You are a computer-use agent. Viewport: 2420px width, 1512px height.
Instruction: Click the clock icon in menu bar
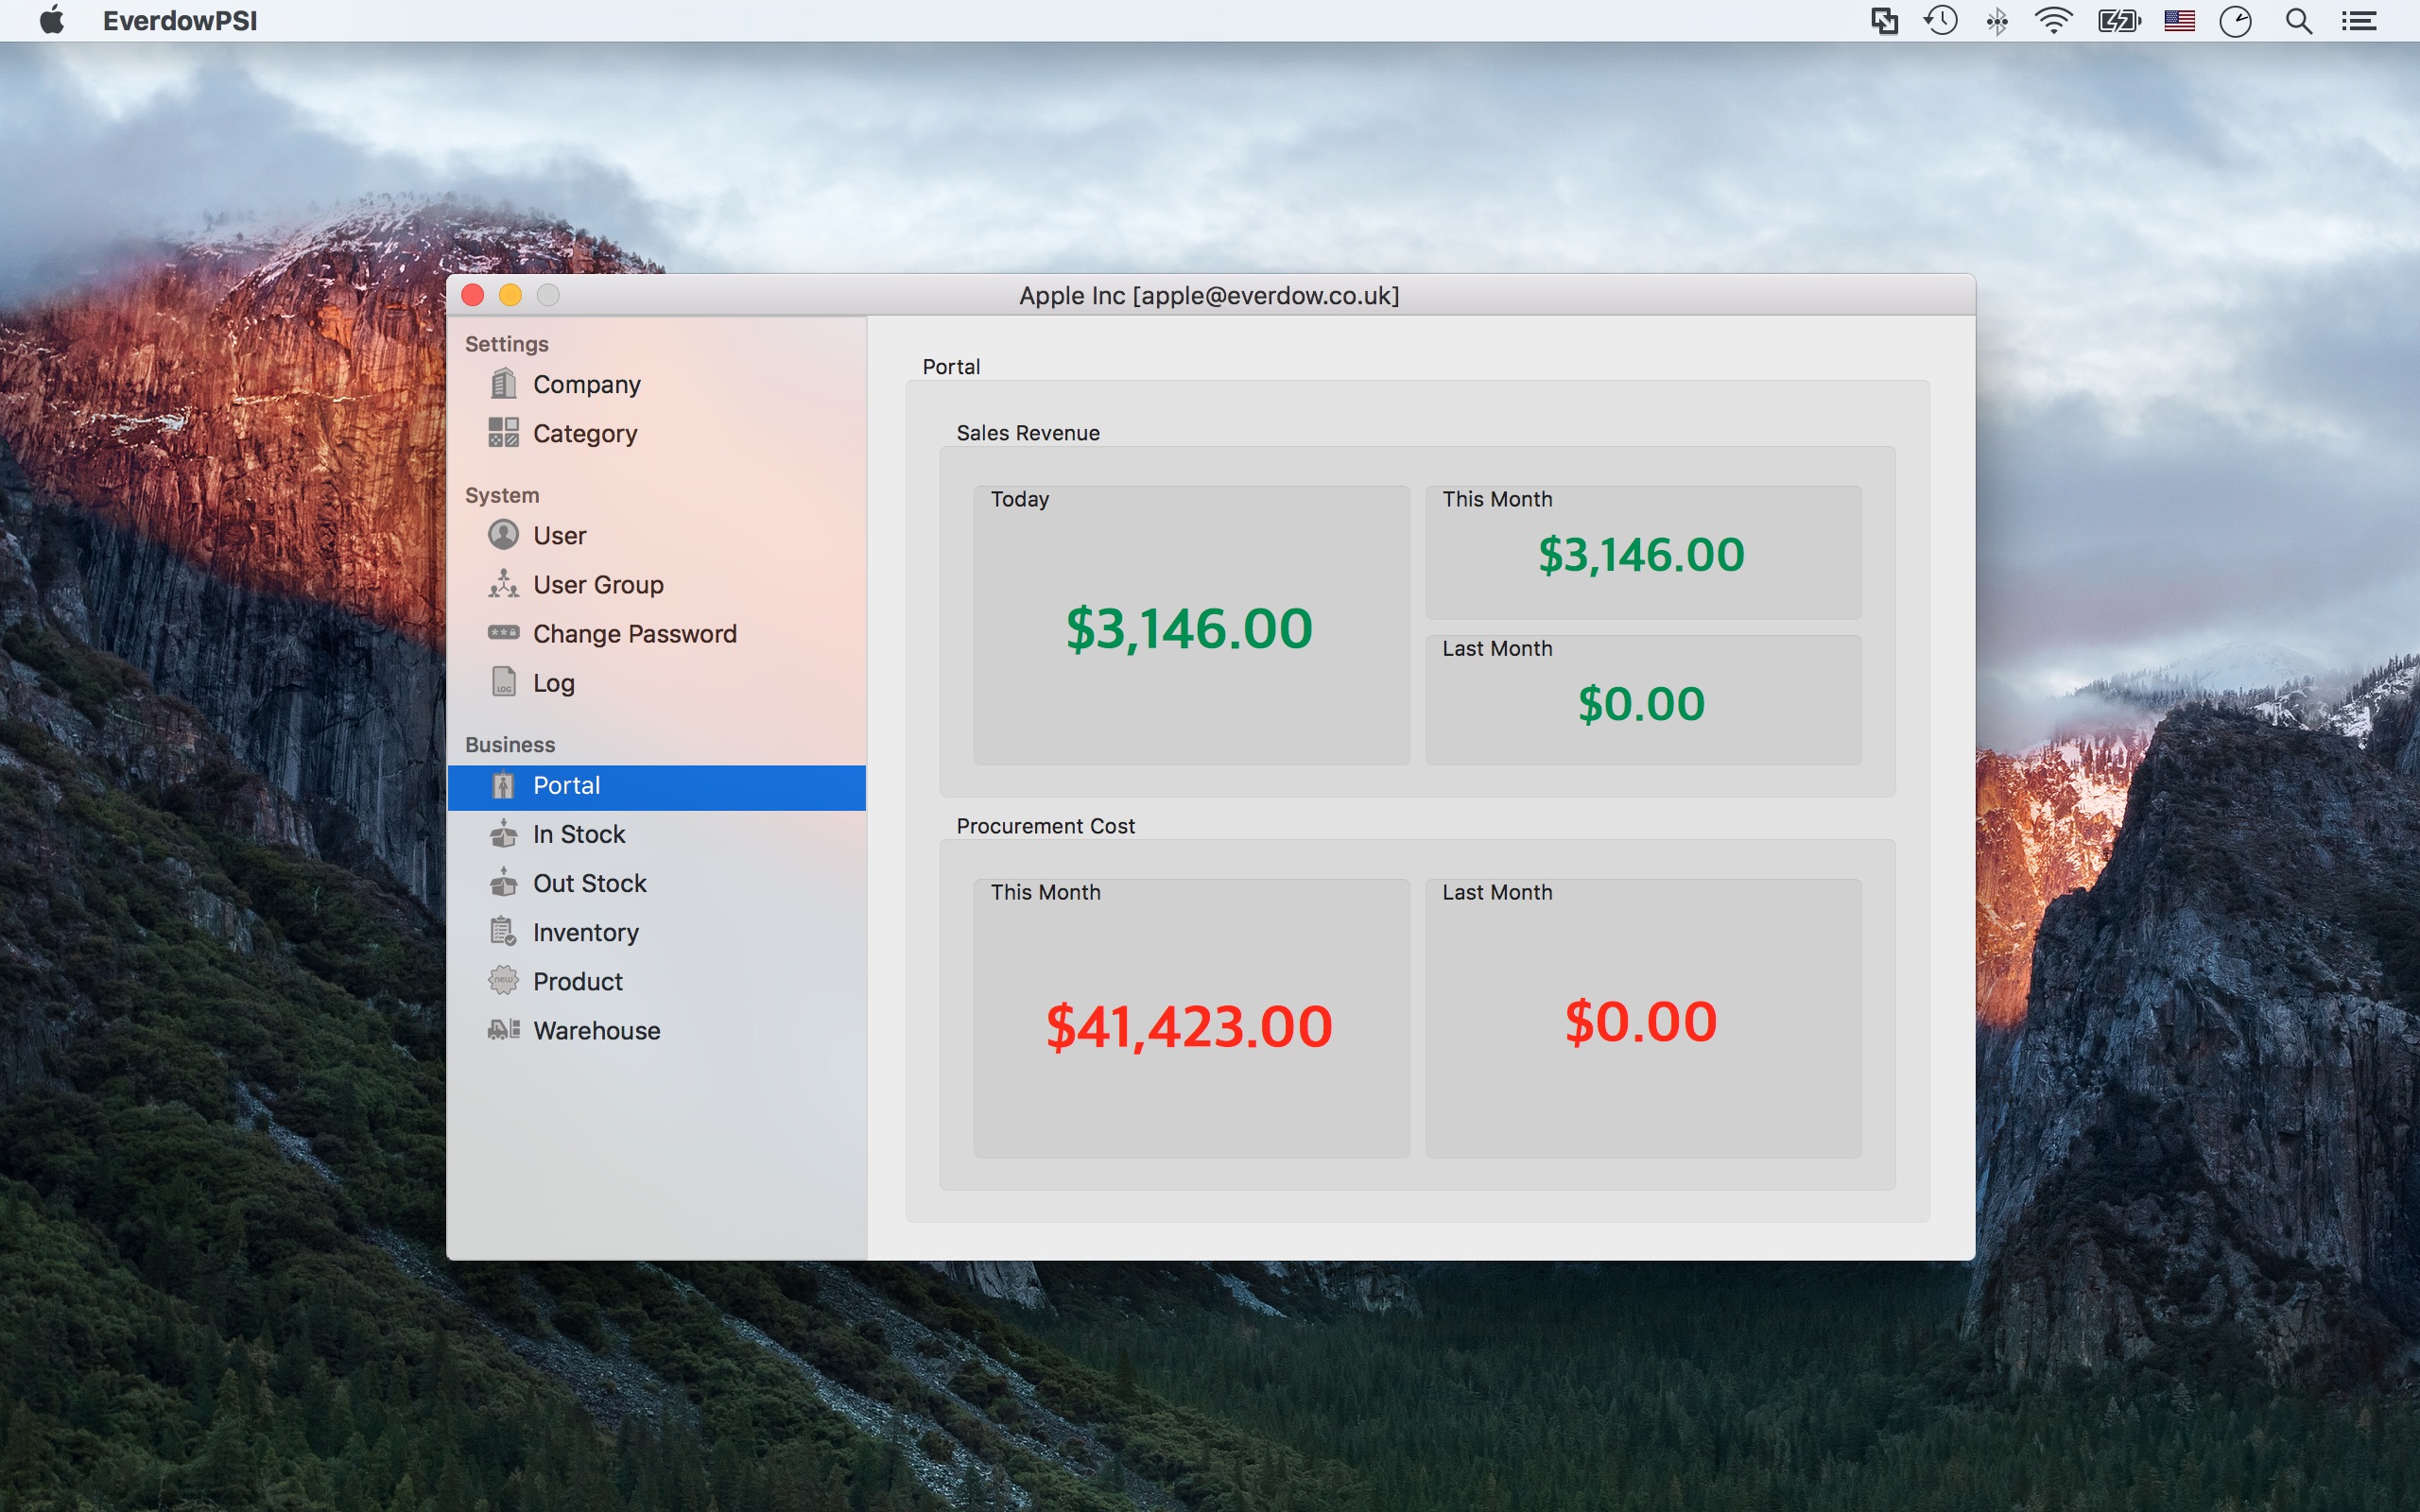click(x=2235, y=21)
